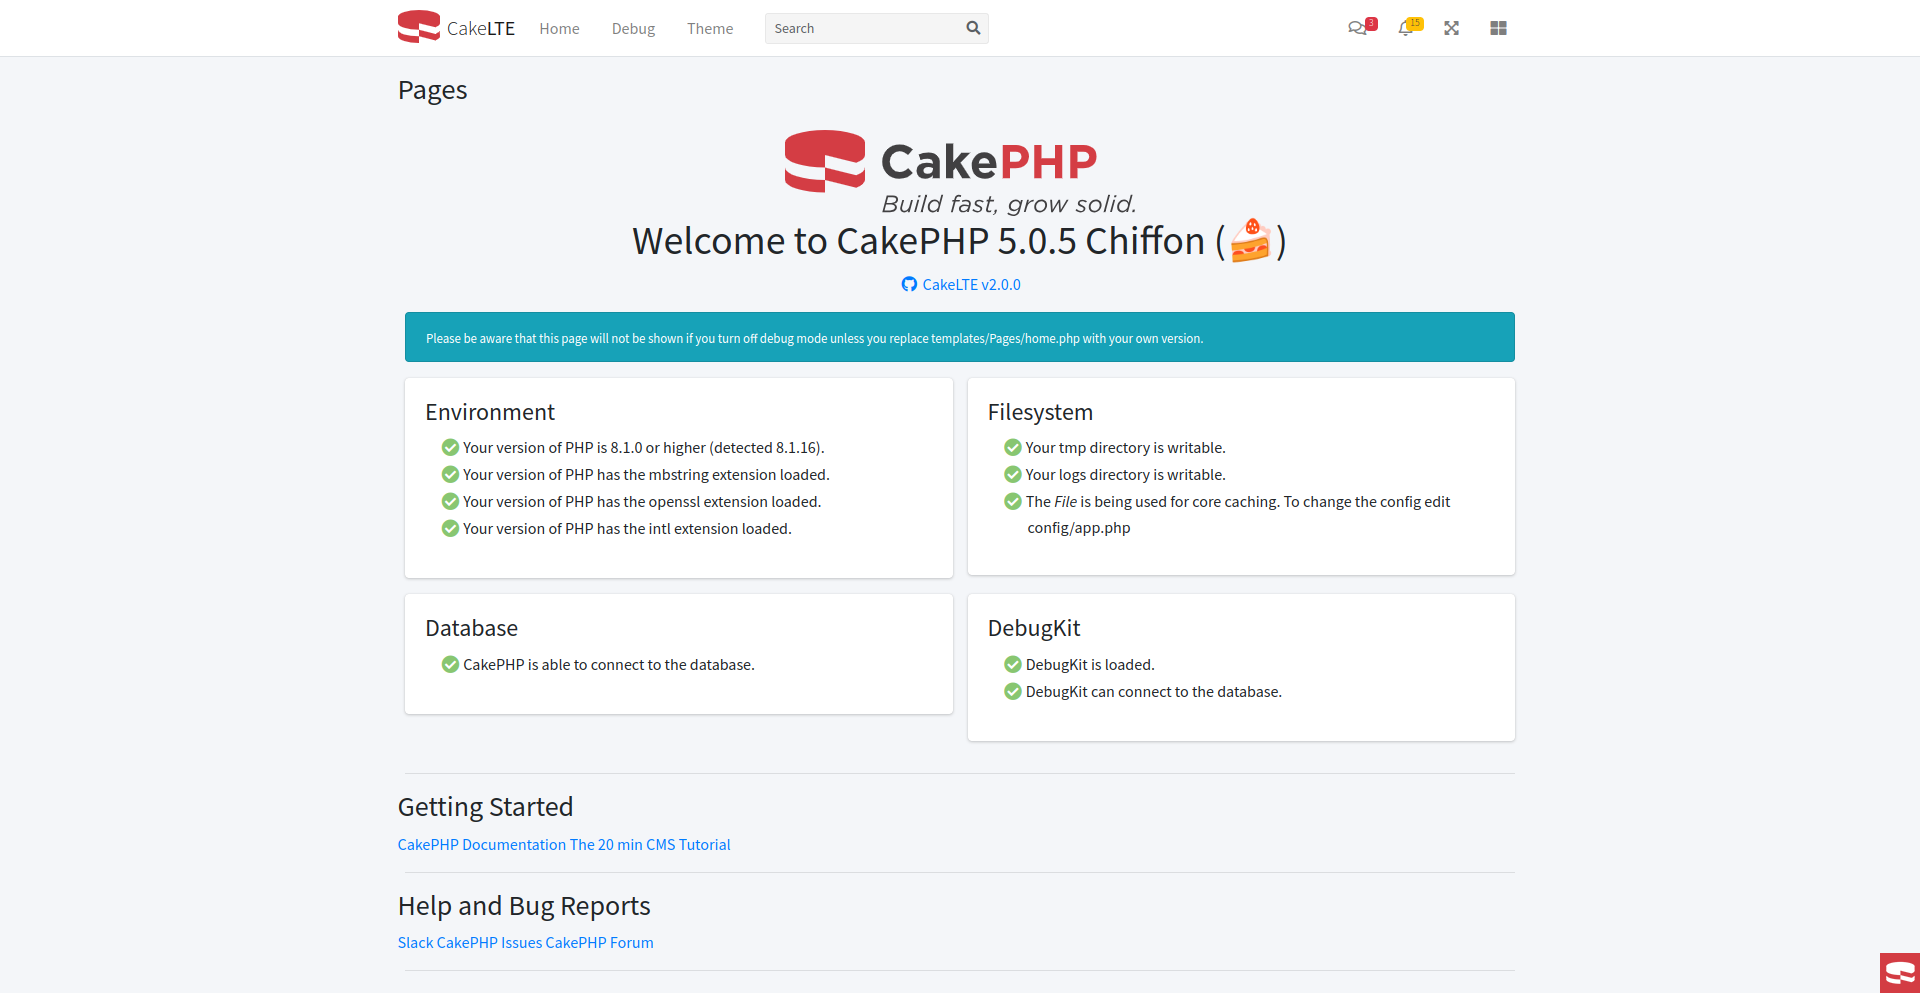Screen dimensions: 1920x993
Task: Click check icon for PHP 8.1.0 version line
Action: [x=450, y=447]
